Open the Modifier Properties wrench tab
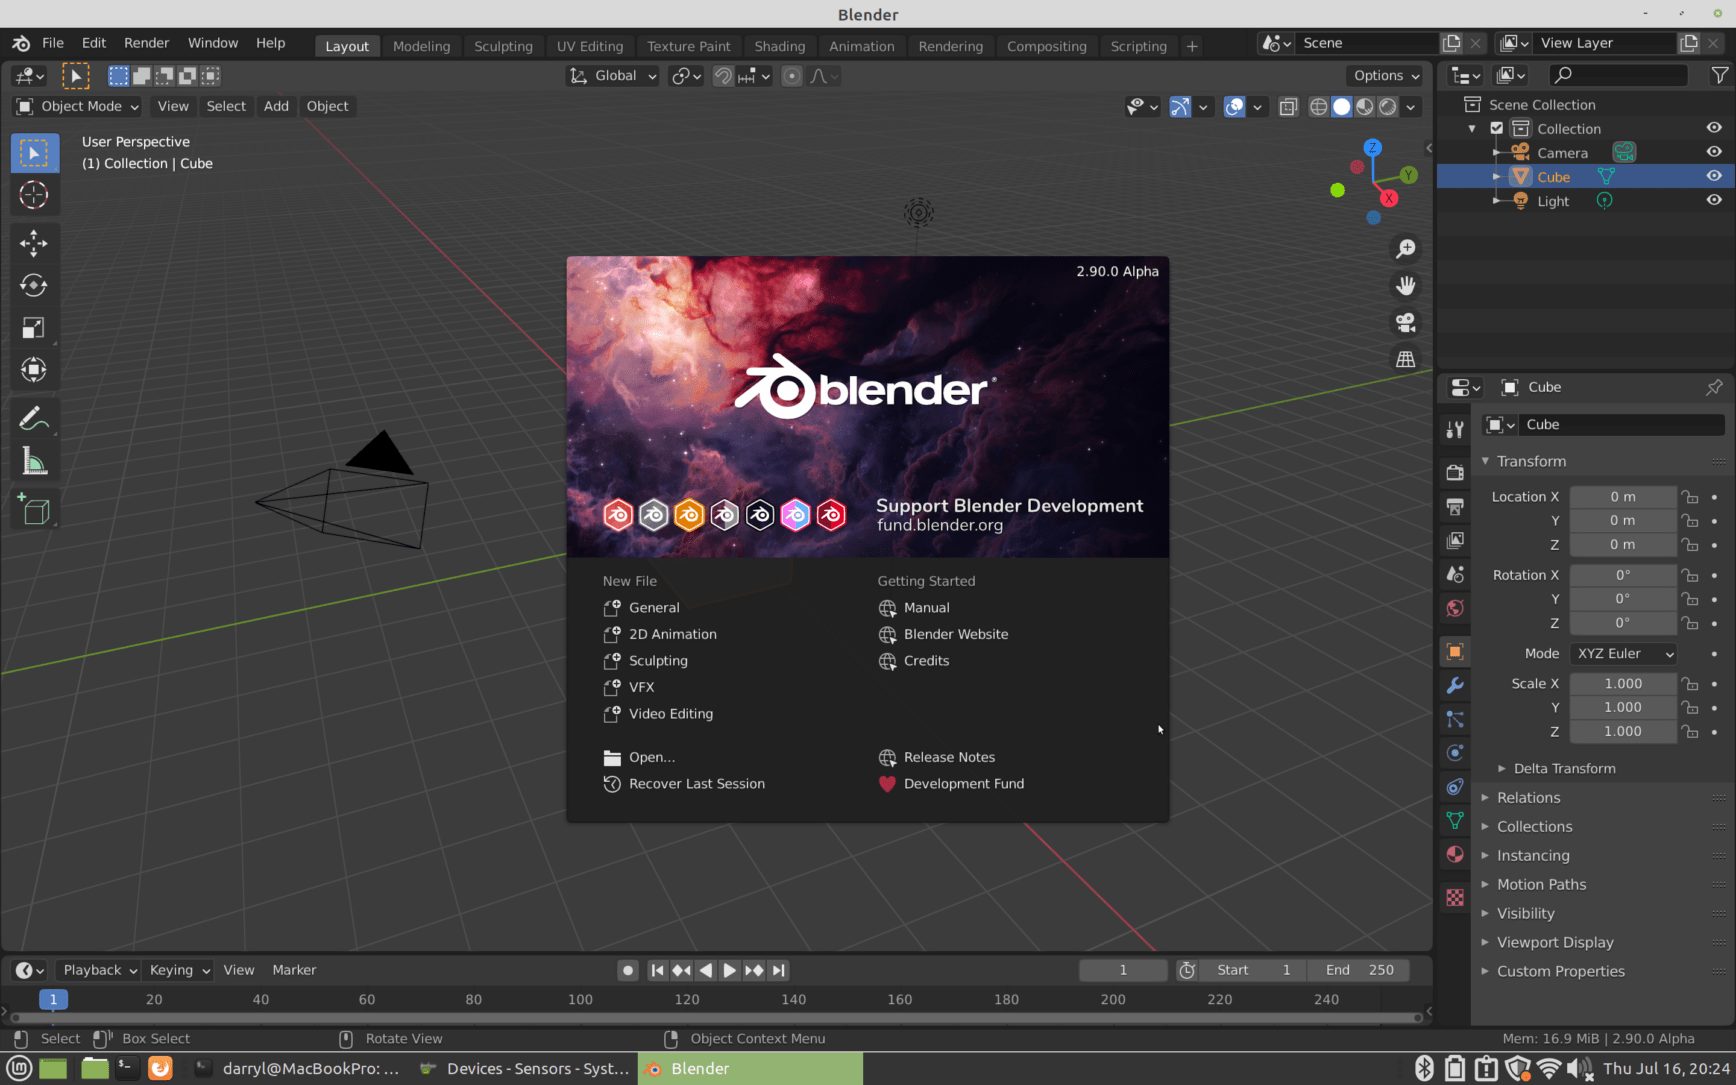1736x1085 pixels. coord(1455,685)
